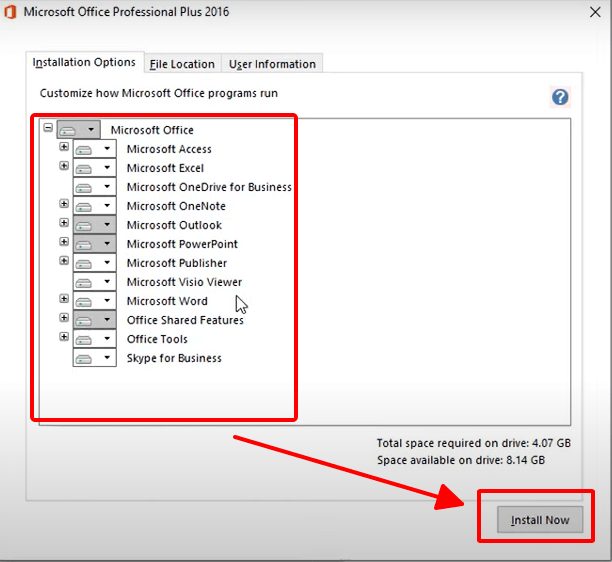Screen dimensions: 612x562
Task: Select the Microsoft Office tree label
Action: pos(152,130)
